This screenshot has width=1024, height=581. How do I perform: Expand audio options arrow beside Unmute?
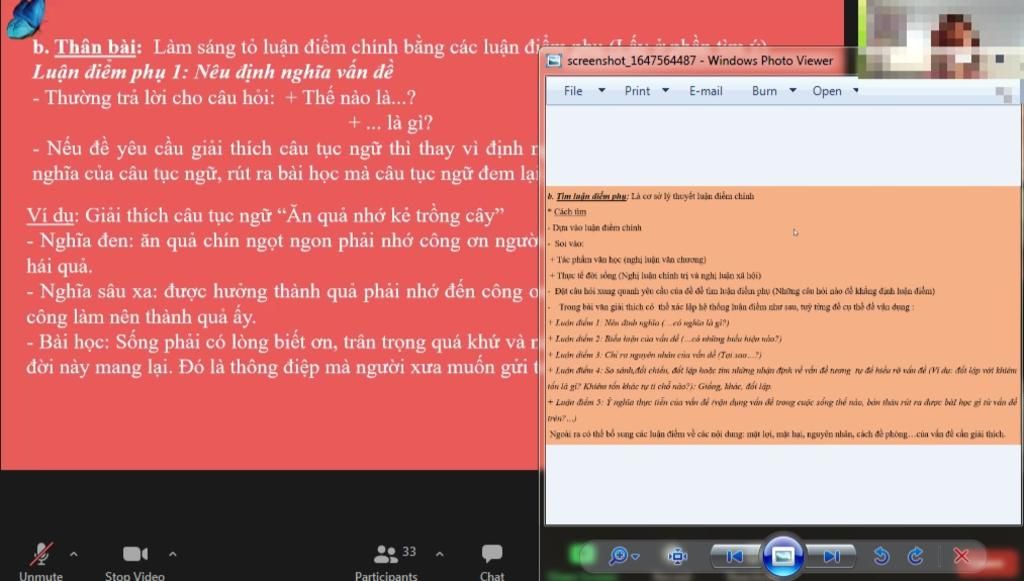click(x=74, y=554)
